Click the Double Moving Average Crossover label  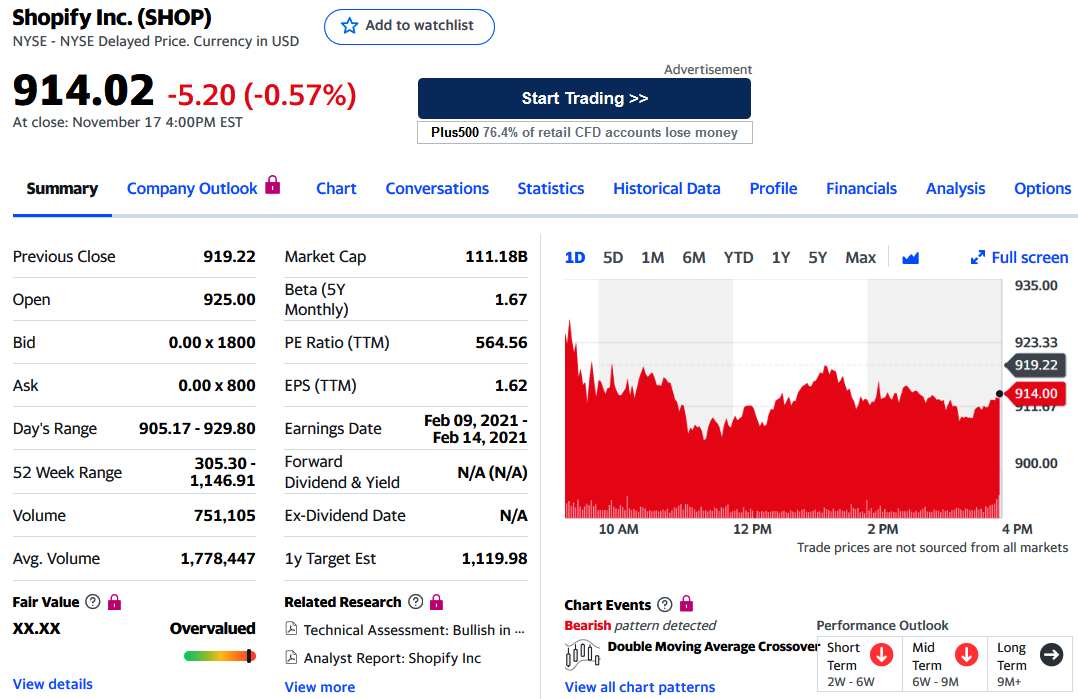click(x=714, y=647)
